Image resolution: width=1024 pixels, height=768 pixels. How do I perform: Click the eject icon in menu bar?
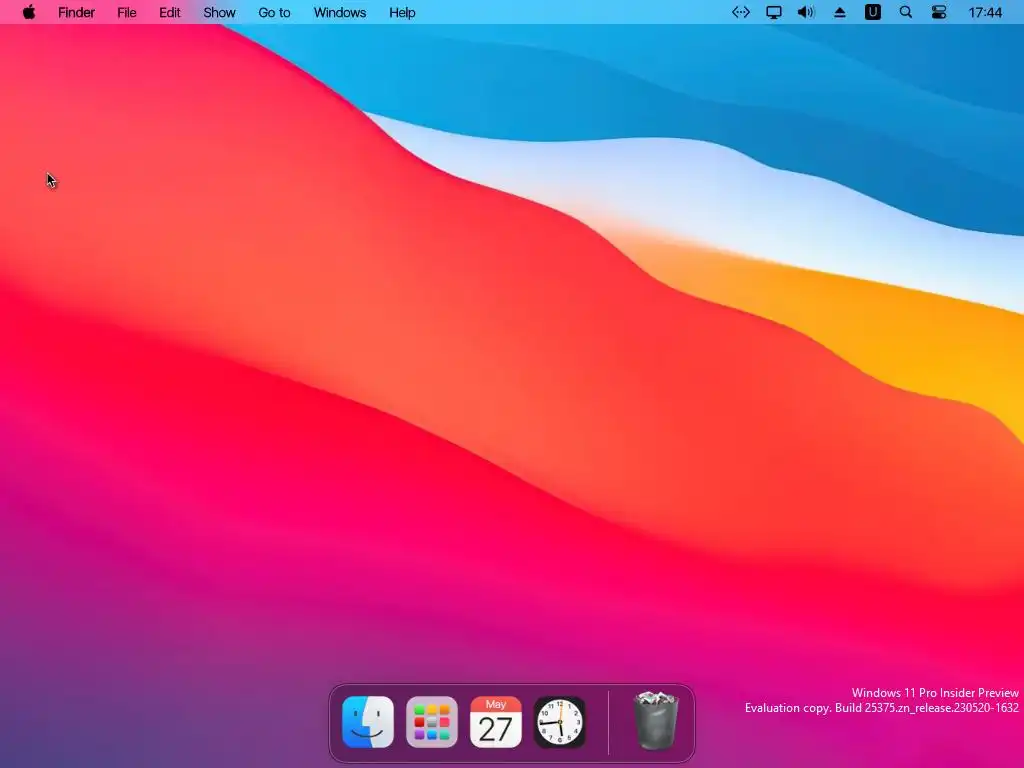[x=840, y=12]
